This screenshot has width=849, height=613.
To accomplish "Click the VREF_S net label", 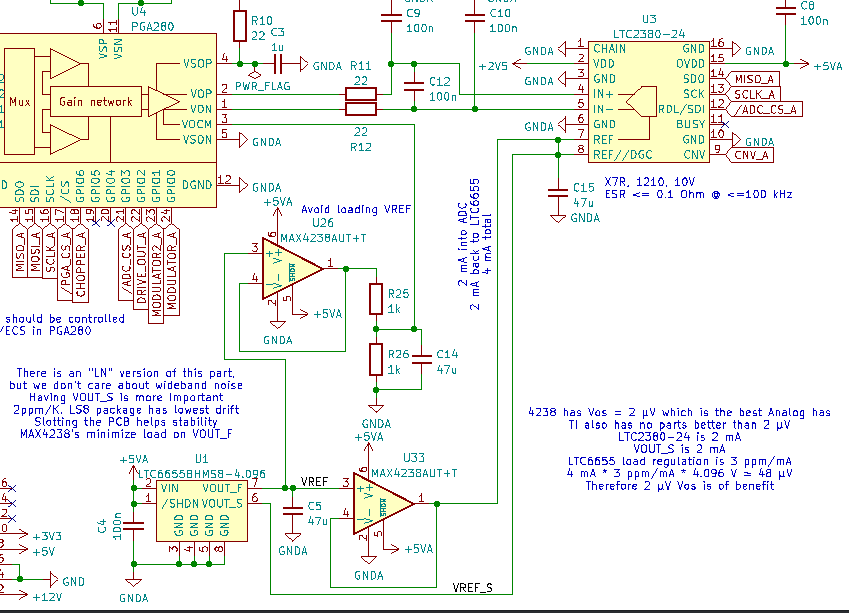I will (x=473, y=588).
